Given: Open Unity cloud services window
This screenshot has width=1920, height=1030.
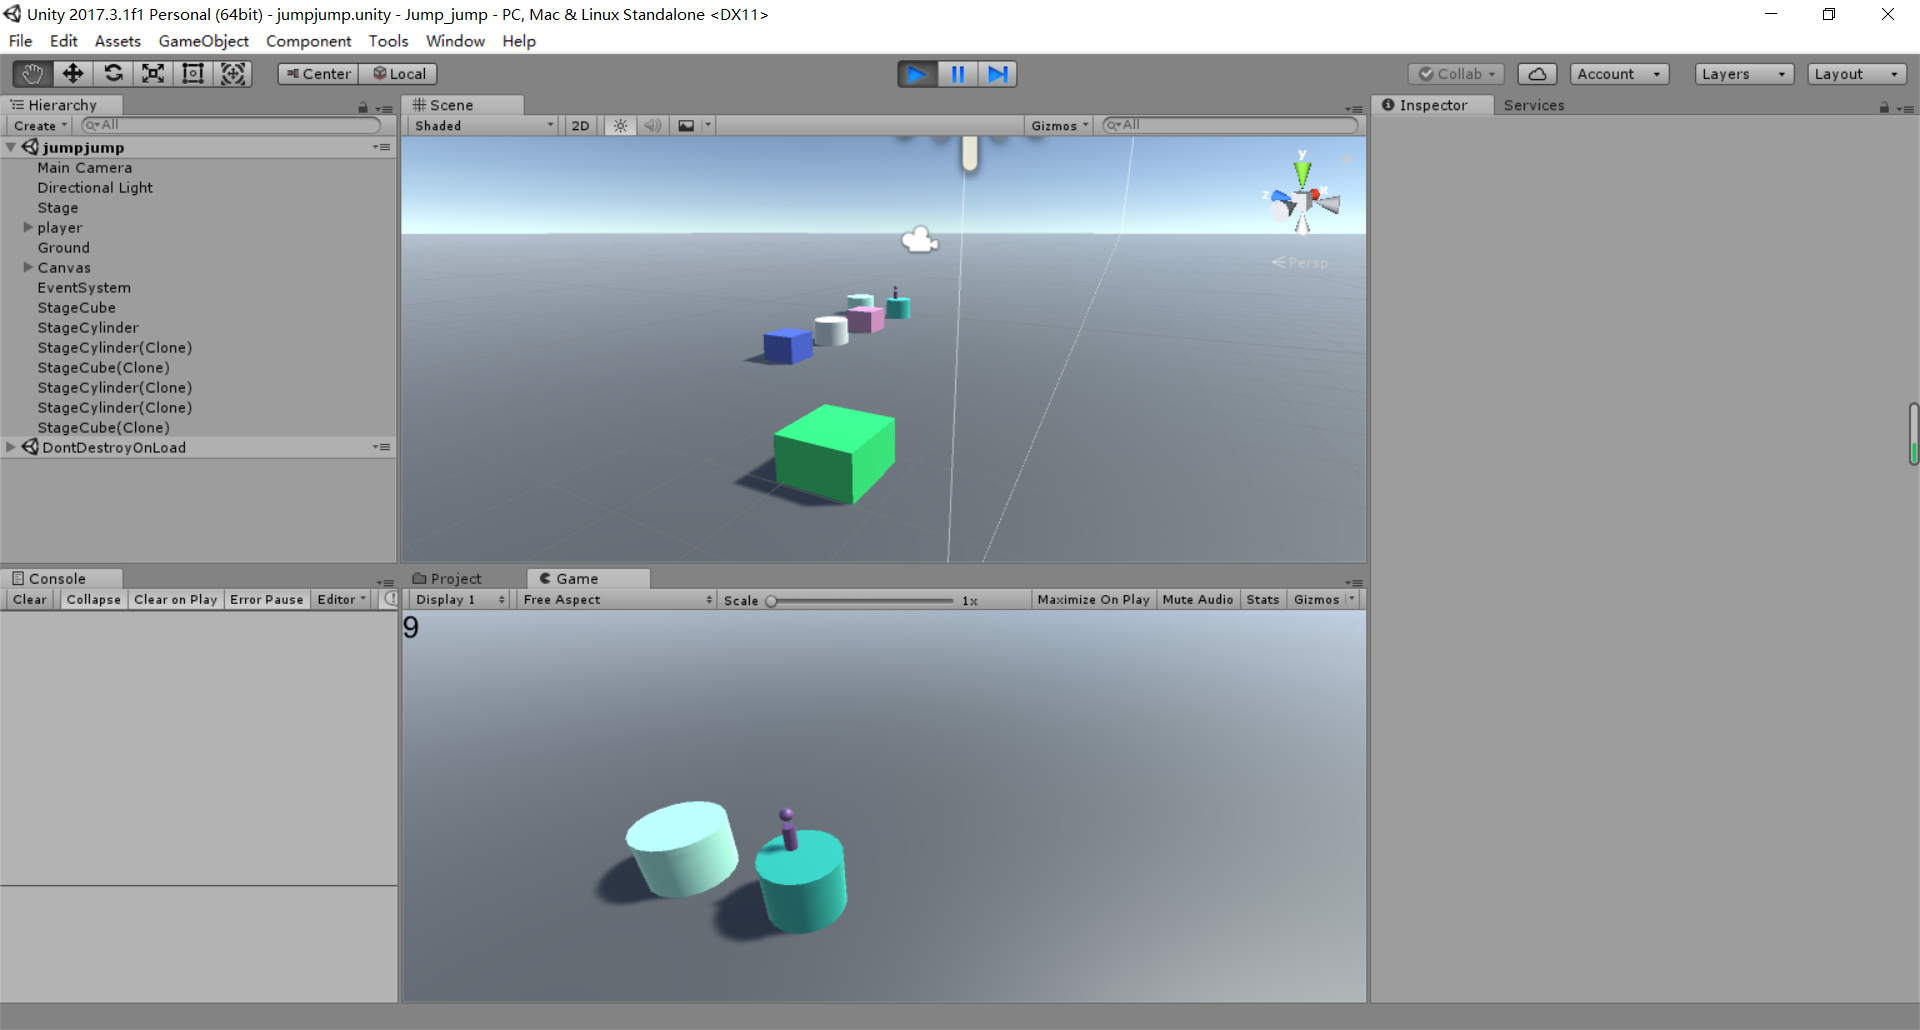Looking at the screenshot, I should [1537, 73].
